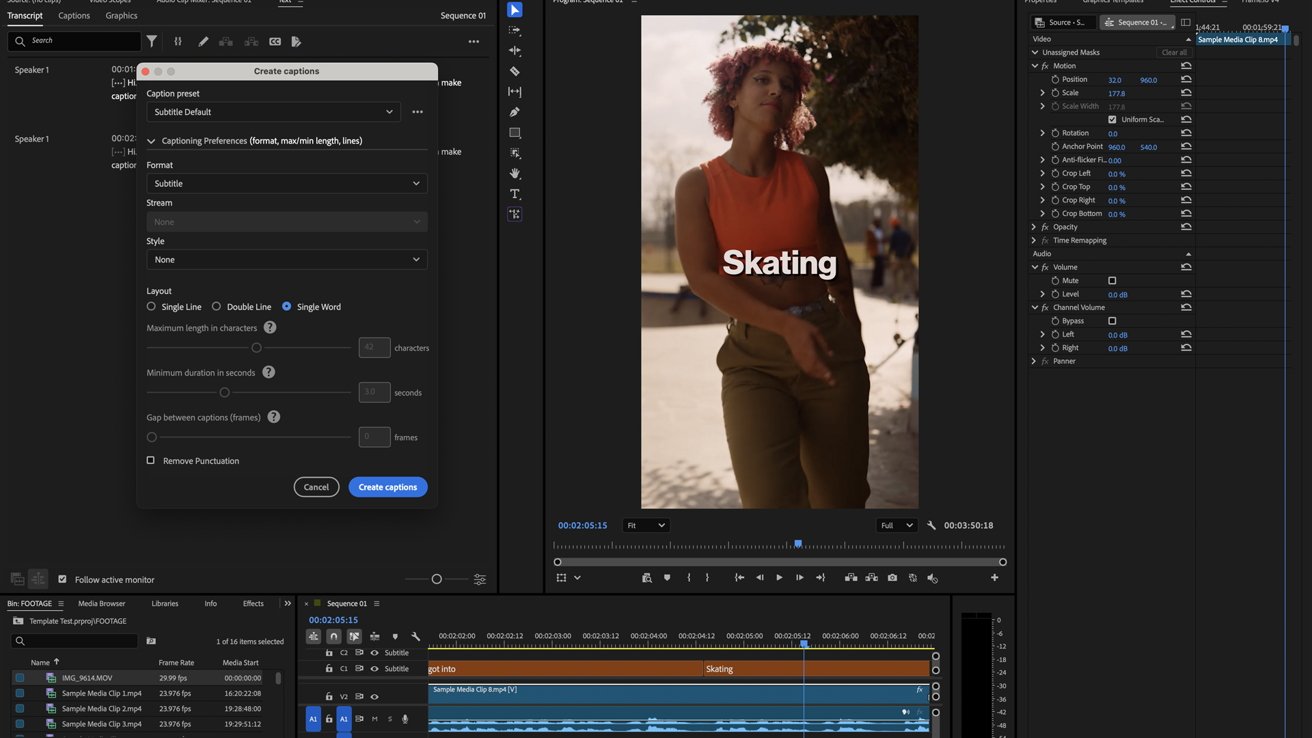Click the Lift button in Program monitor
The width and height of the screenshot is (1312, 738).
pyautogui.click(x=851, y=578)
